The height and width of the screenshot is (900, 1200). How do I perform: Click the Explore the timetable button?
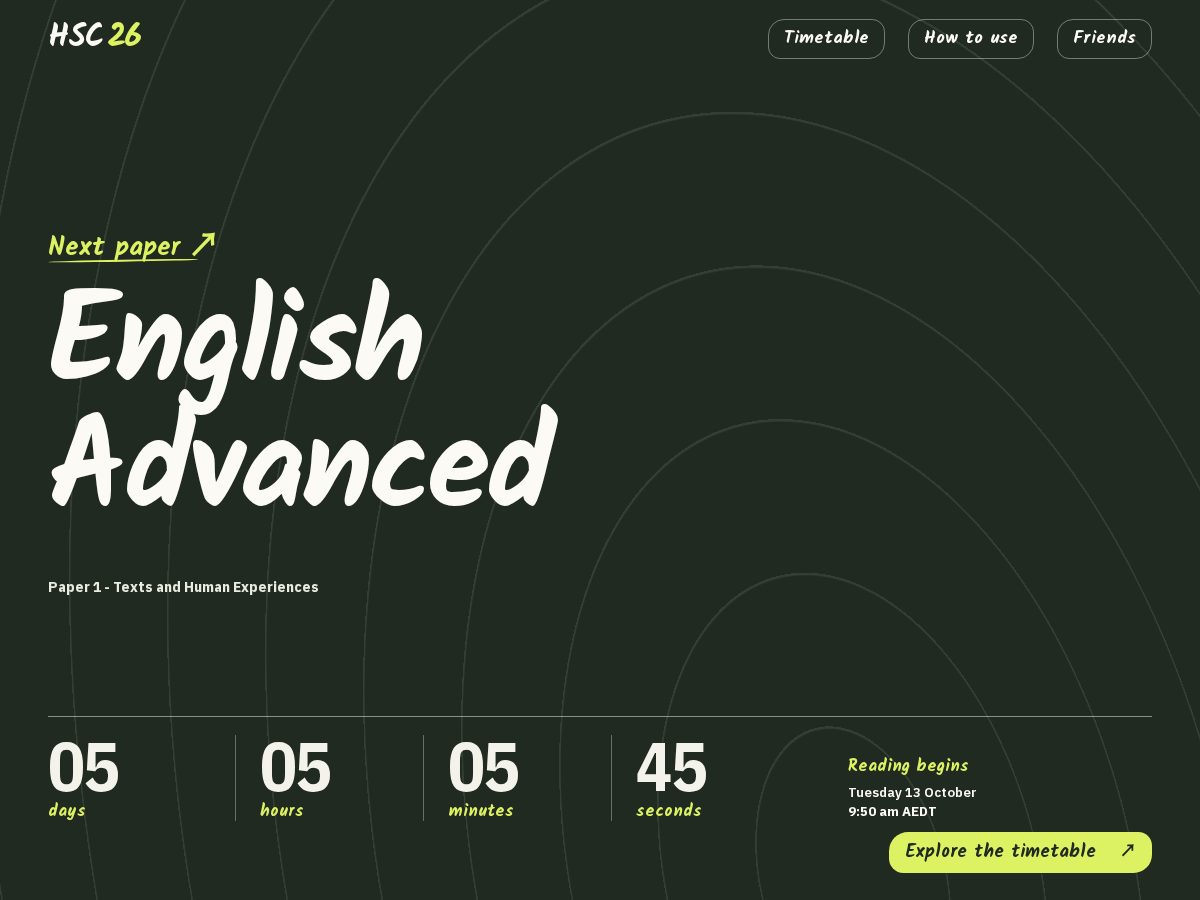[x=1020, y=852]
